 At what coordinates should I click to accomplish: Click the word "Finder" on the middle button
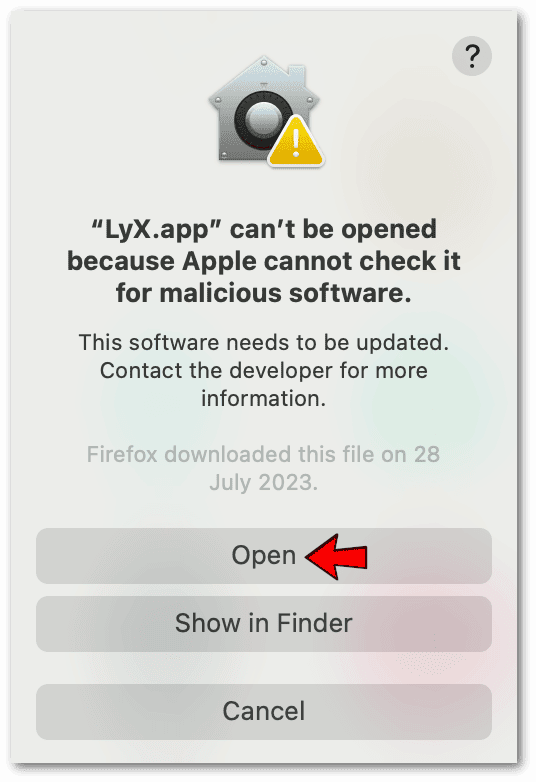click(x=315, y=623)
